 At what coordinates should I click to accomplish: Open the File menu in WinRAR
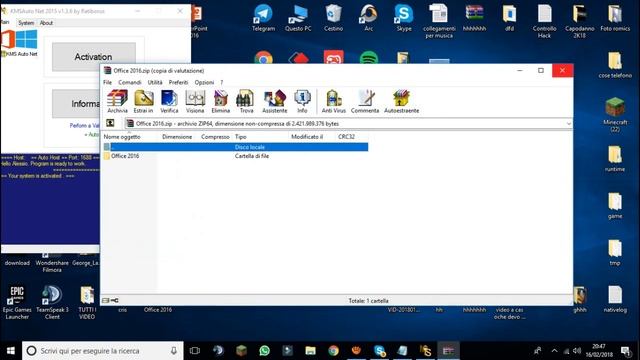pyautogui.click(x=107, y=82)
